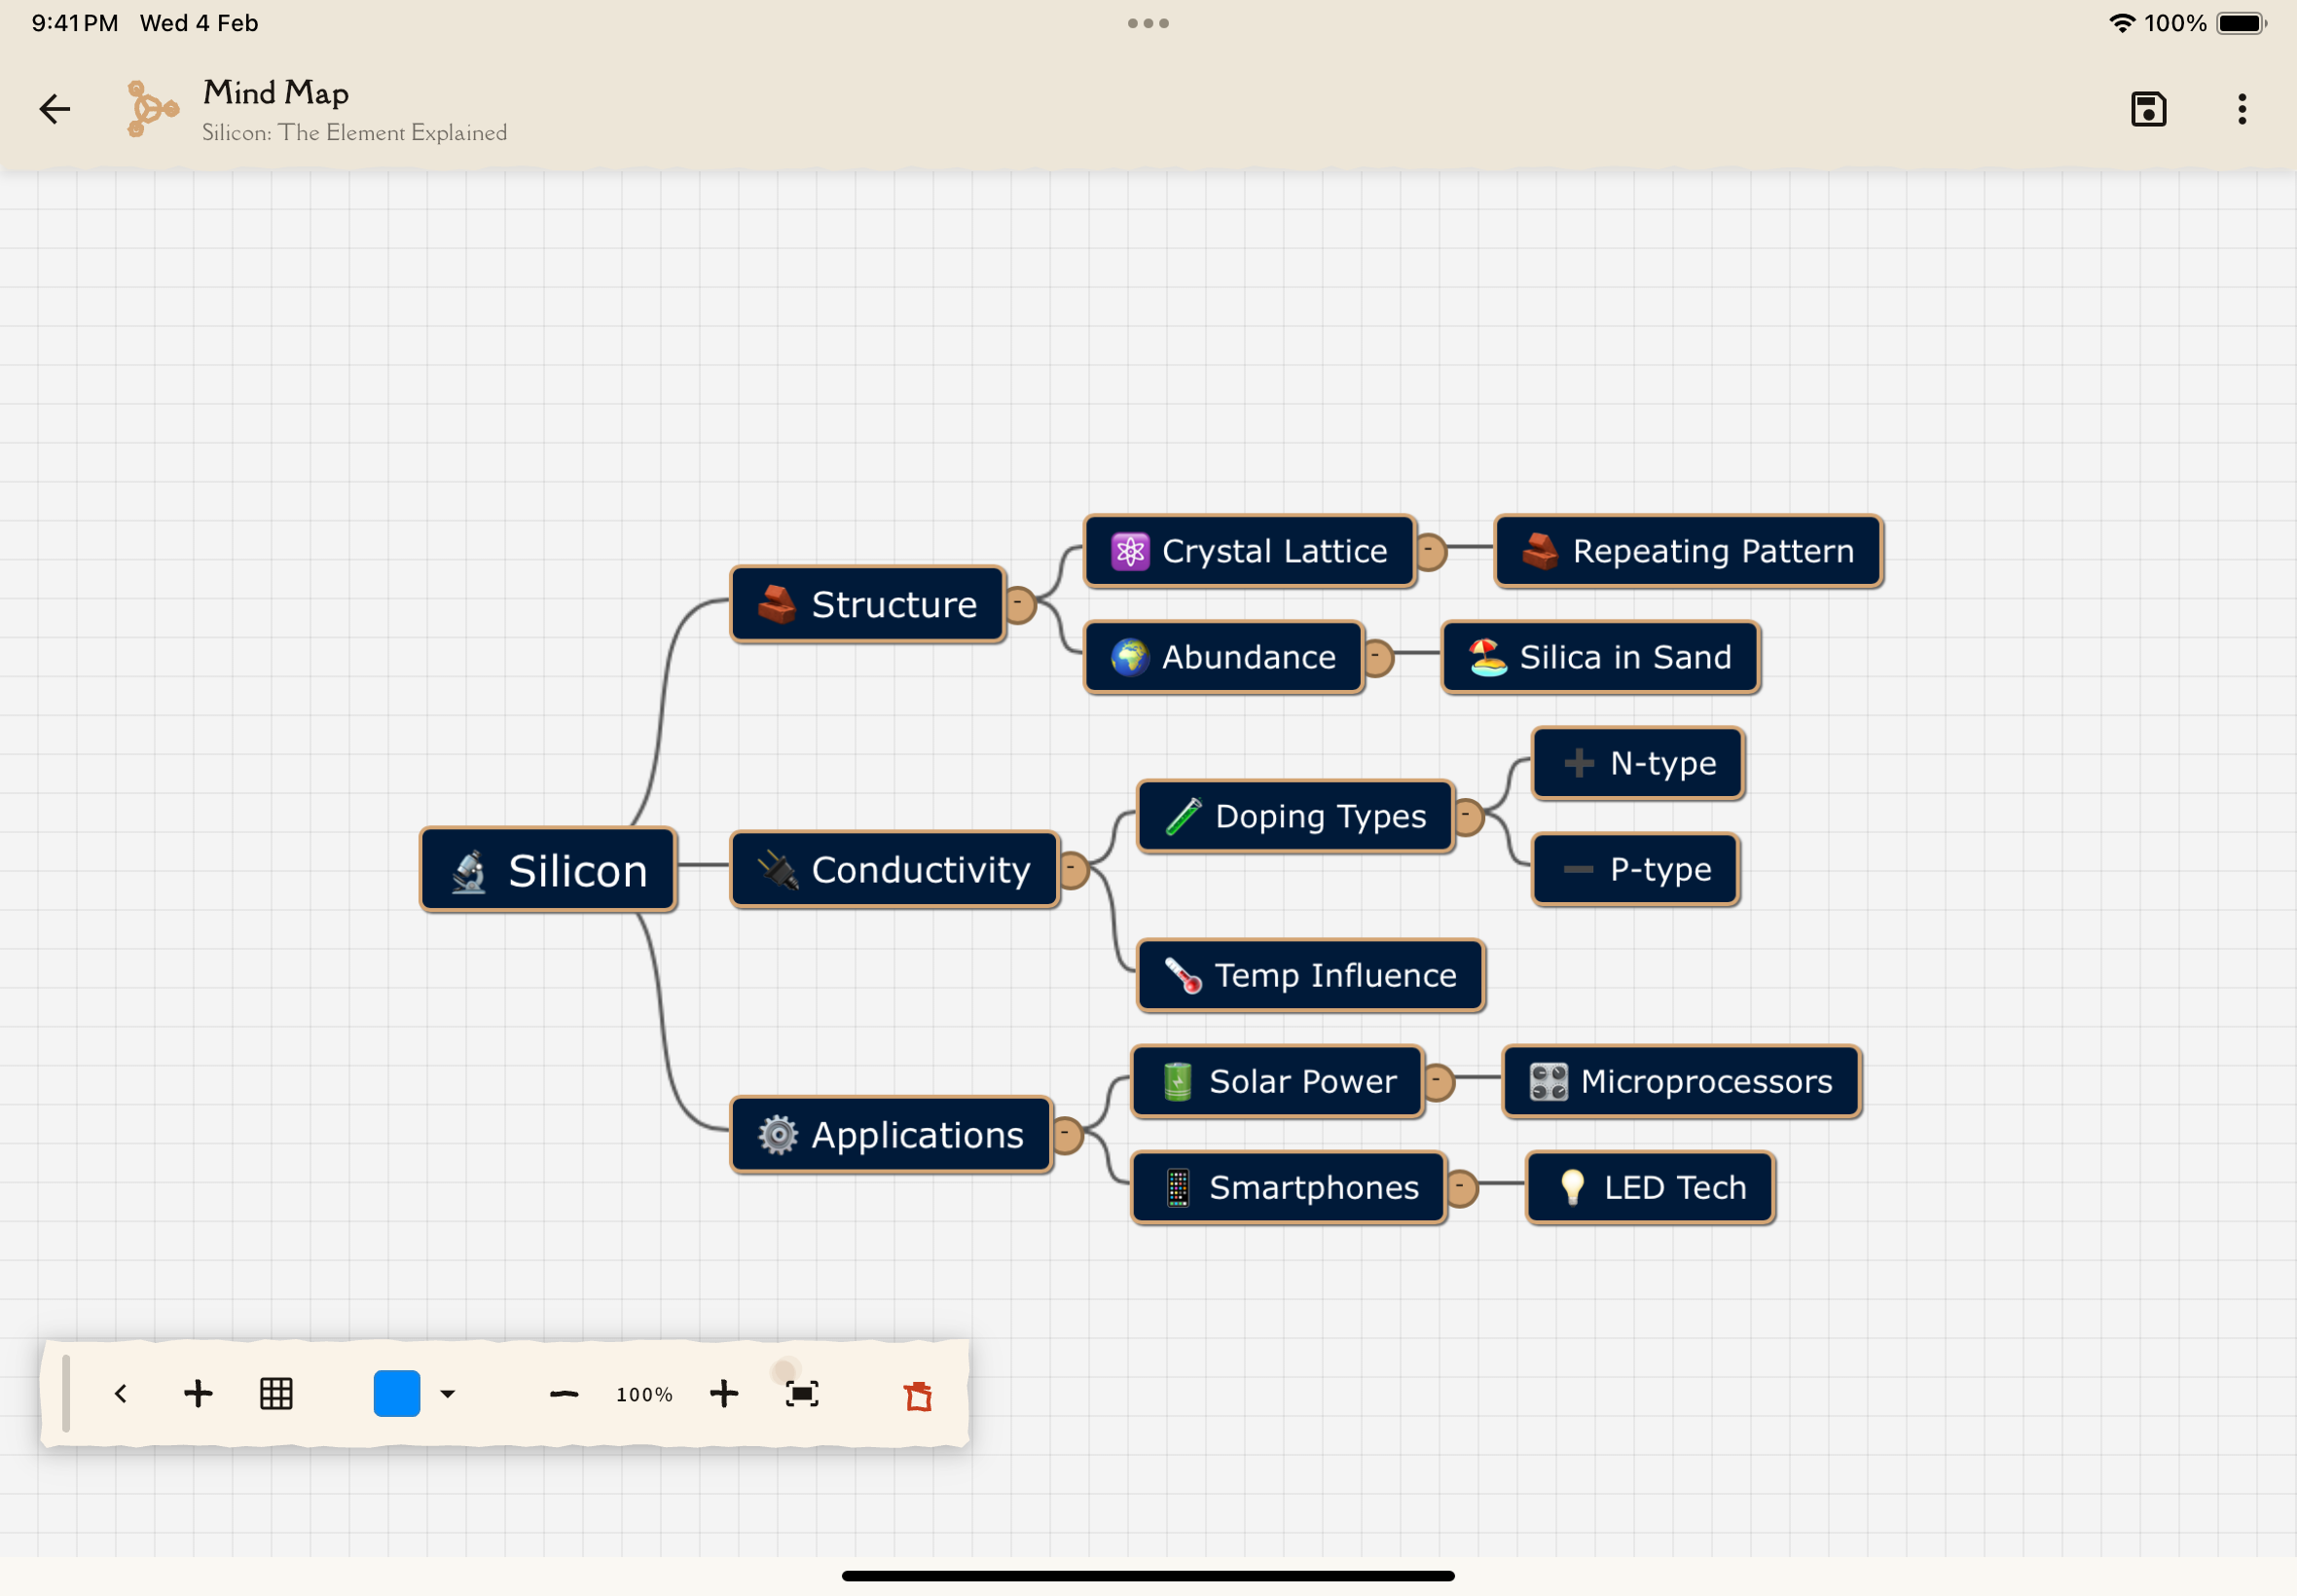This screenshot has height=1596, width=2297.
Task: Add a new node with plus button
Action: point(198,1393)
